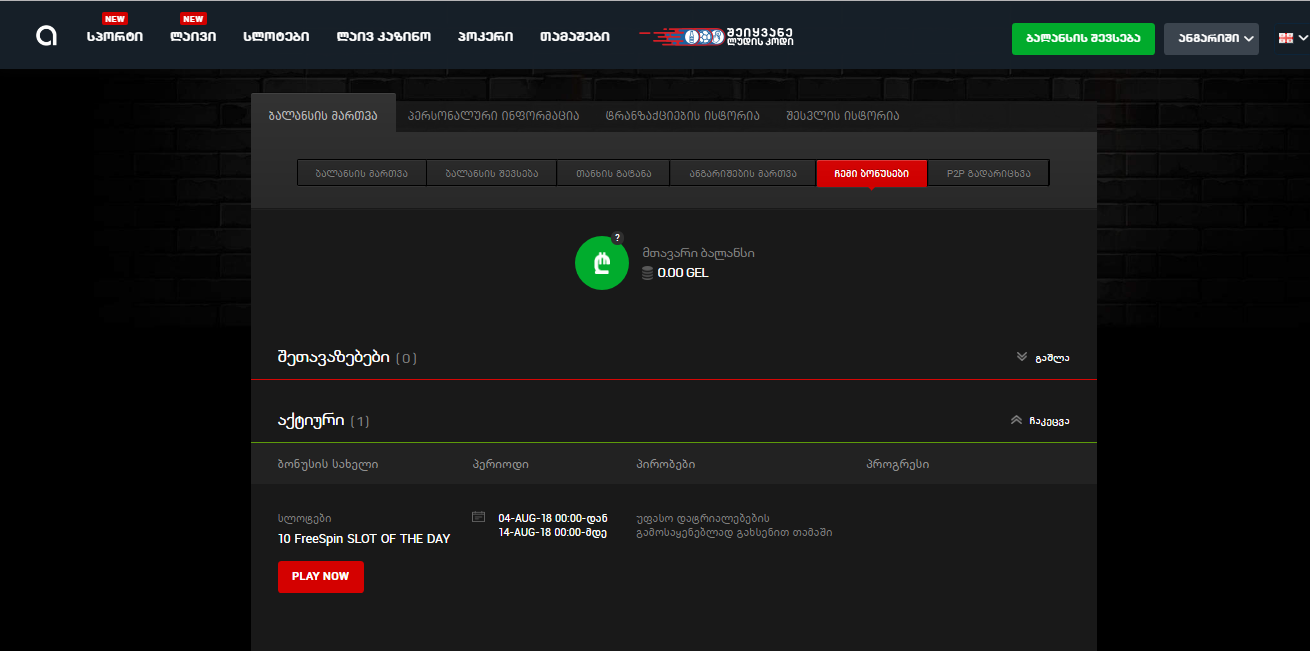Click the აქტიური heading
The width and height of the screenshot is (1310, 651).
[x=311, y=420]
